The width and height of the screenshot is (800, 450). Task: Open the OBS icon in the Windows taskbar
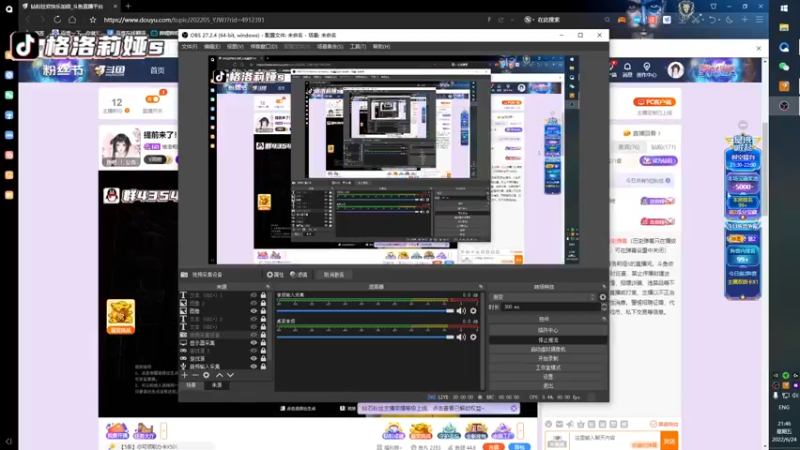click(x=784, y=106)
